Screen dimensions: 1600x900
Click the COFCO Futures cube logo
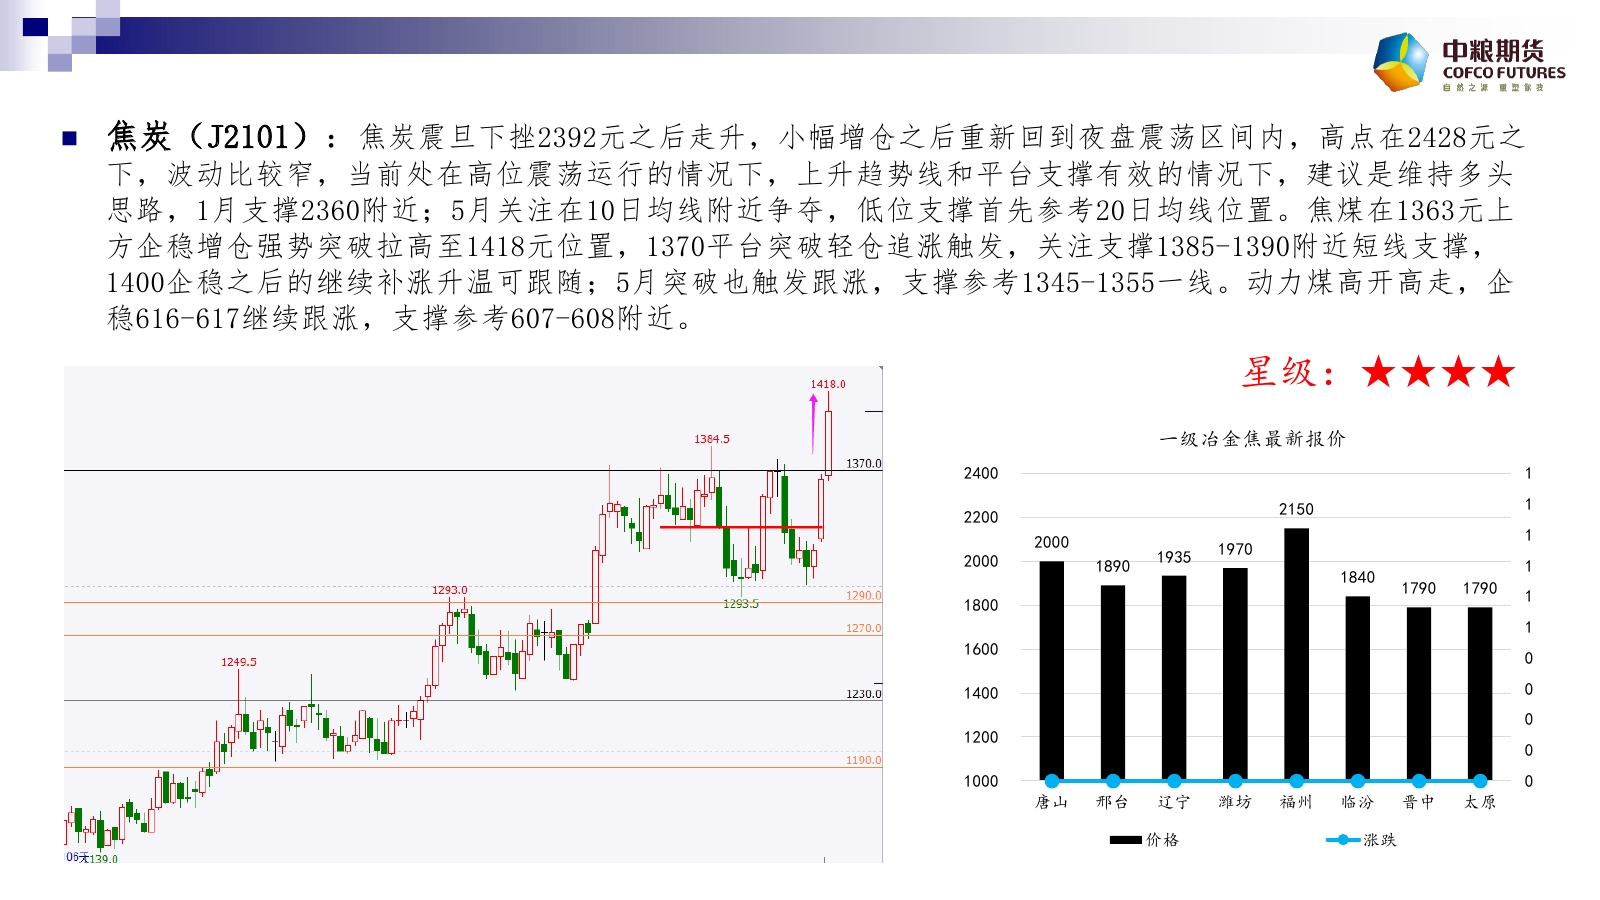click(1401, 62)
